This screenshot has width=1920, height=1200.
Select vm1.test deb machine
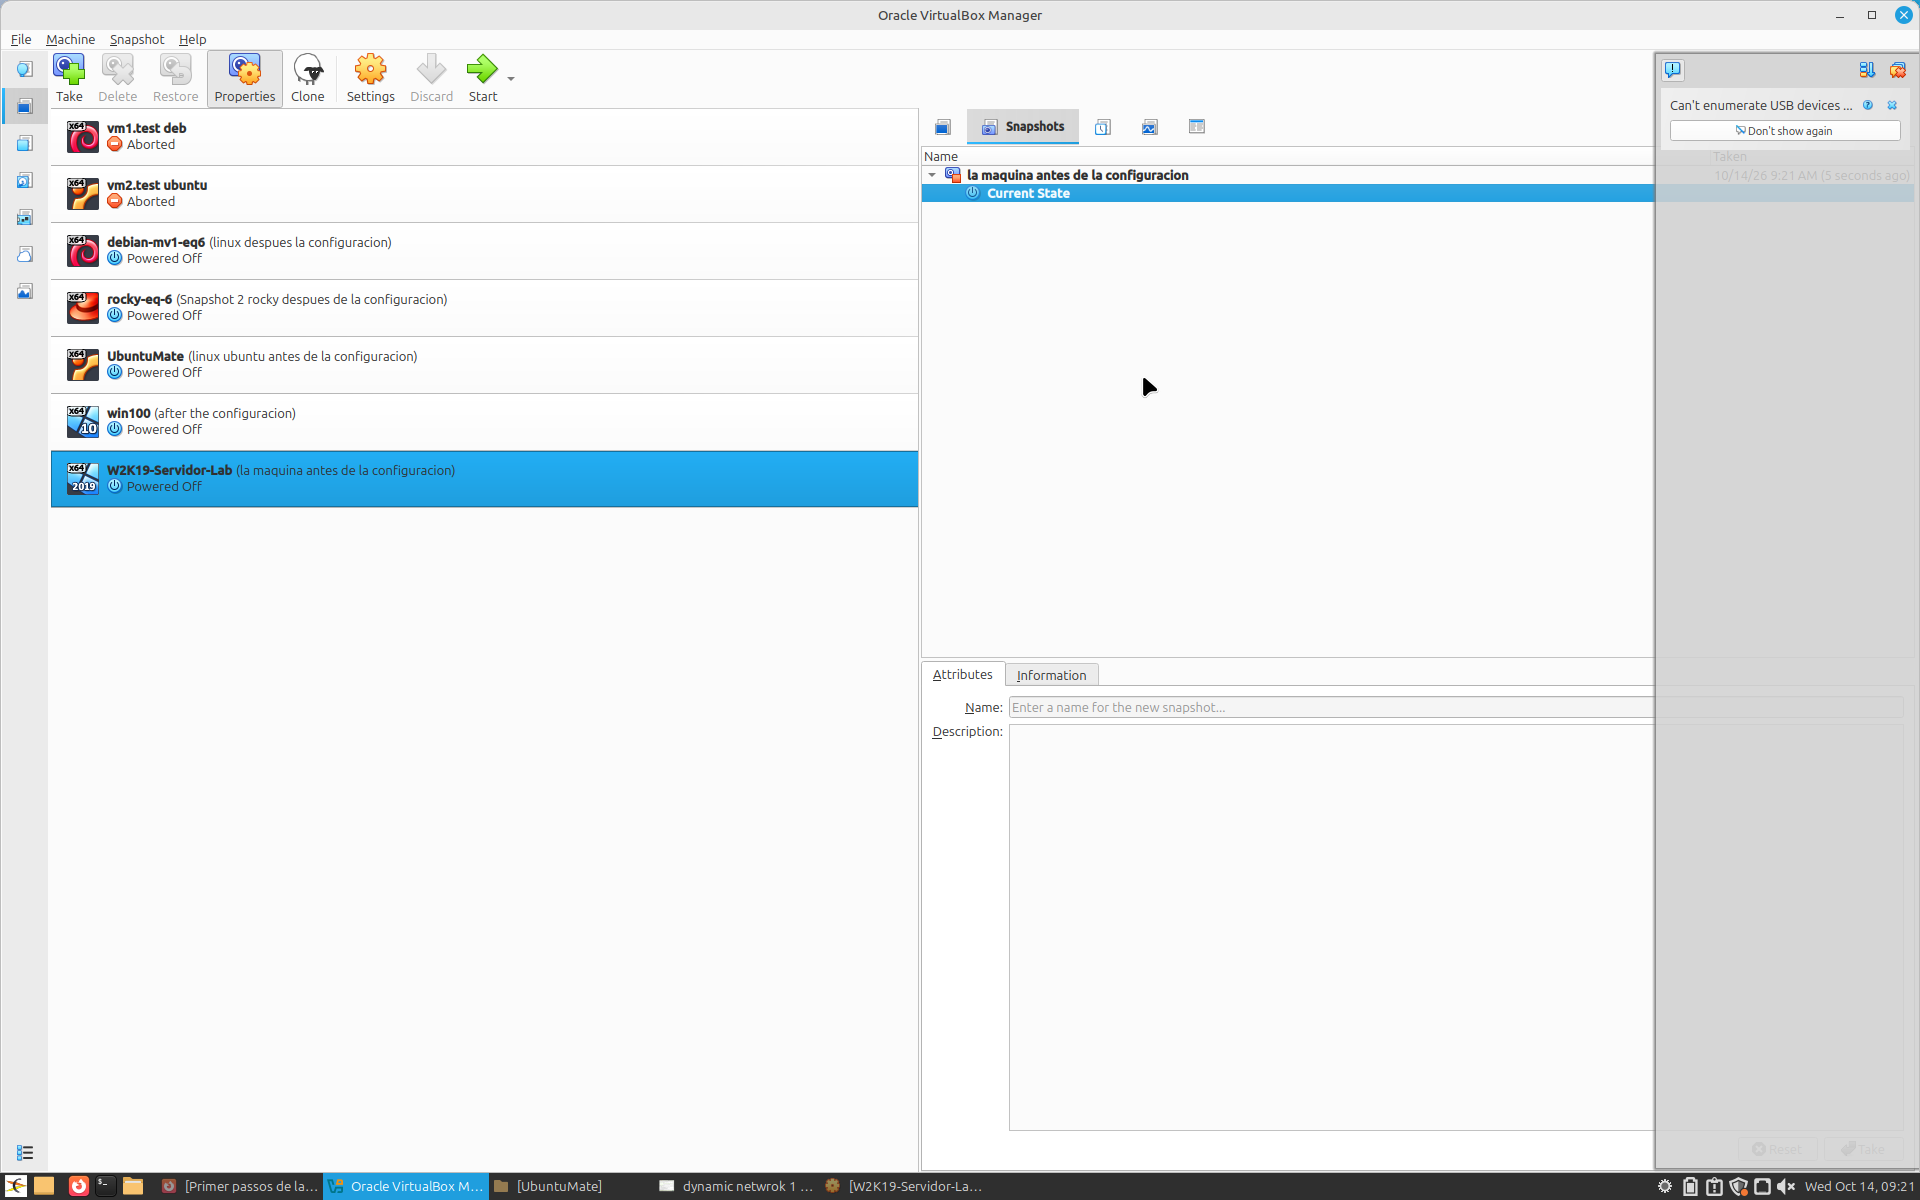pos(484,137)
